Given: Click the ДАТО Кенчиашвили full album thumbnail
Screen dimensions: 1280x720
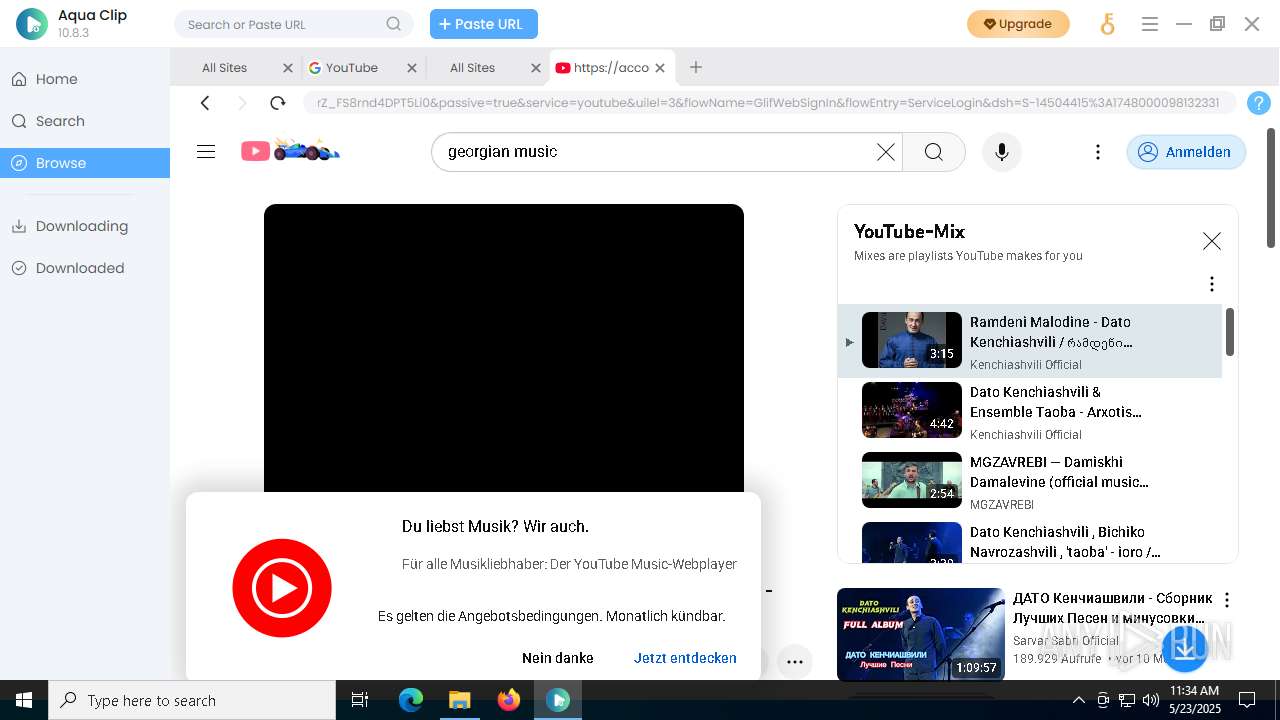Looking at the screenshot, I should tap(921, 634).
